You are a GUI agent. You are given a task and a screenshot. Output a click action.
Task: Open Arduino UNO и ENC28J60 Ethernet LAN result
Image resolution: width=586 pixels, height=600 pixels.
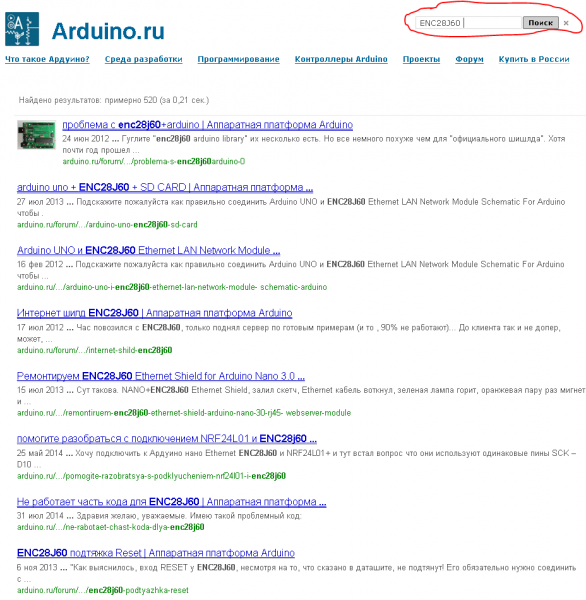(149, 251)
